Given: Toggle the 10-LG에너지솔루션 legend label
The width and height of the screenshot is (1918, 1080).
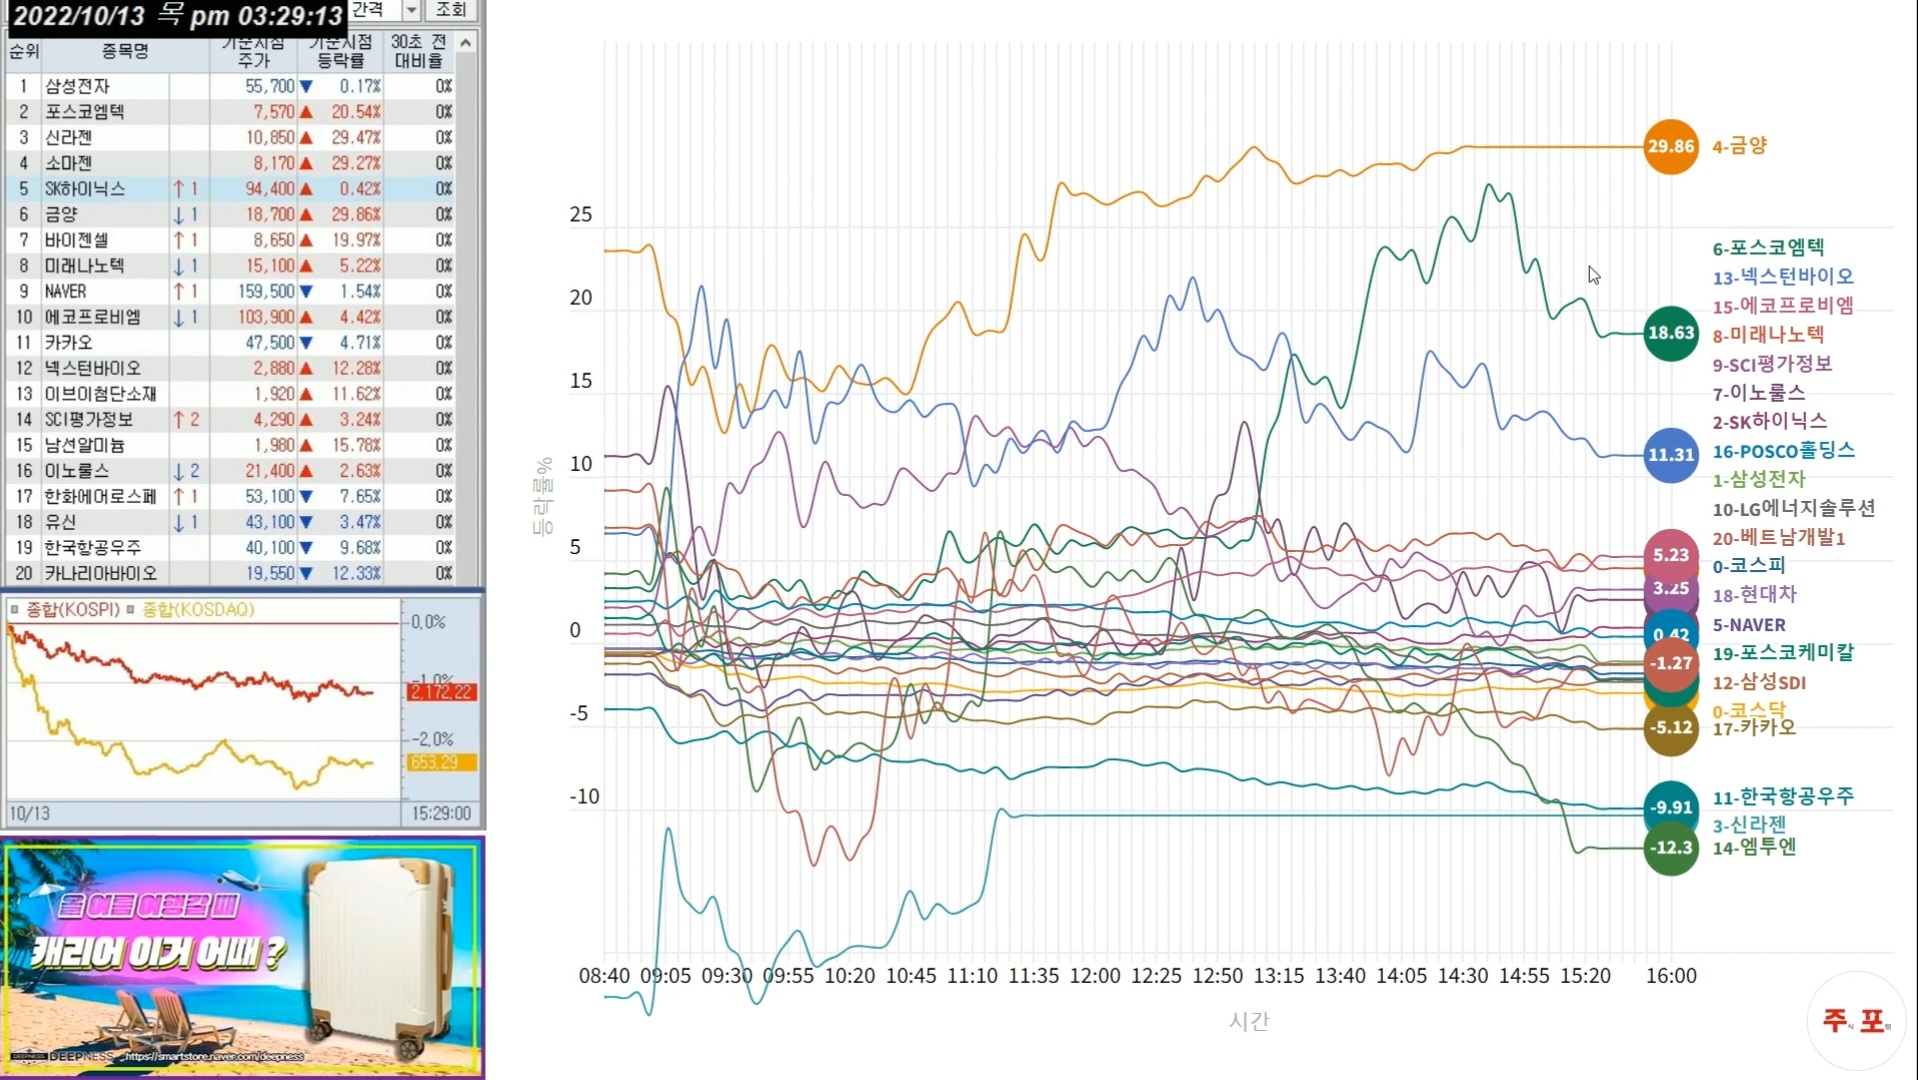Looking at the screenshot, I should pos(1794,509).
